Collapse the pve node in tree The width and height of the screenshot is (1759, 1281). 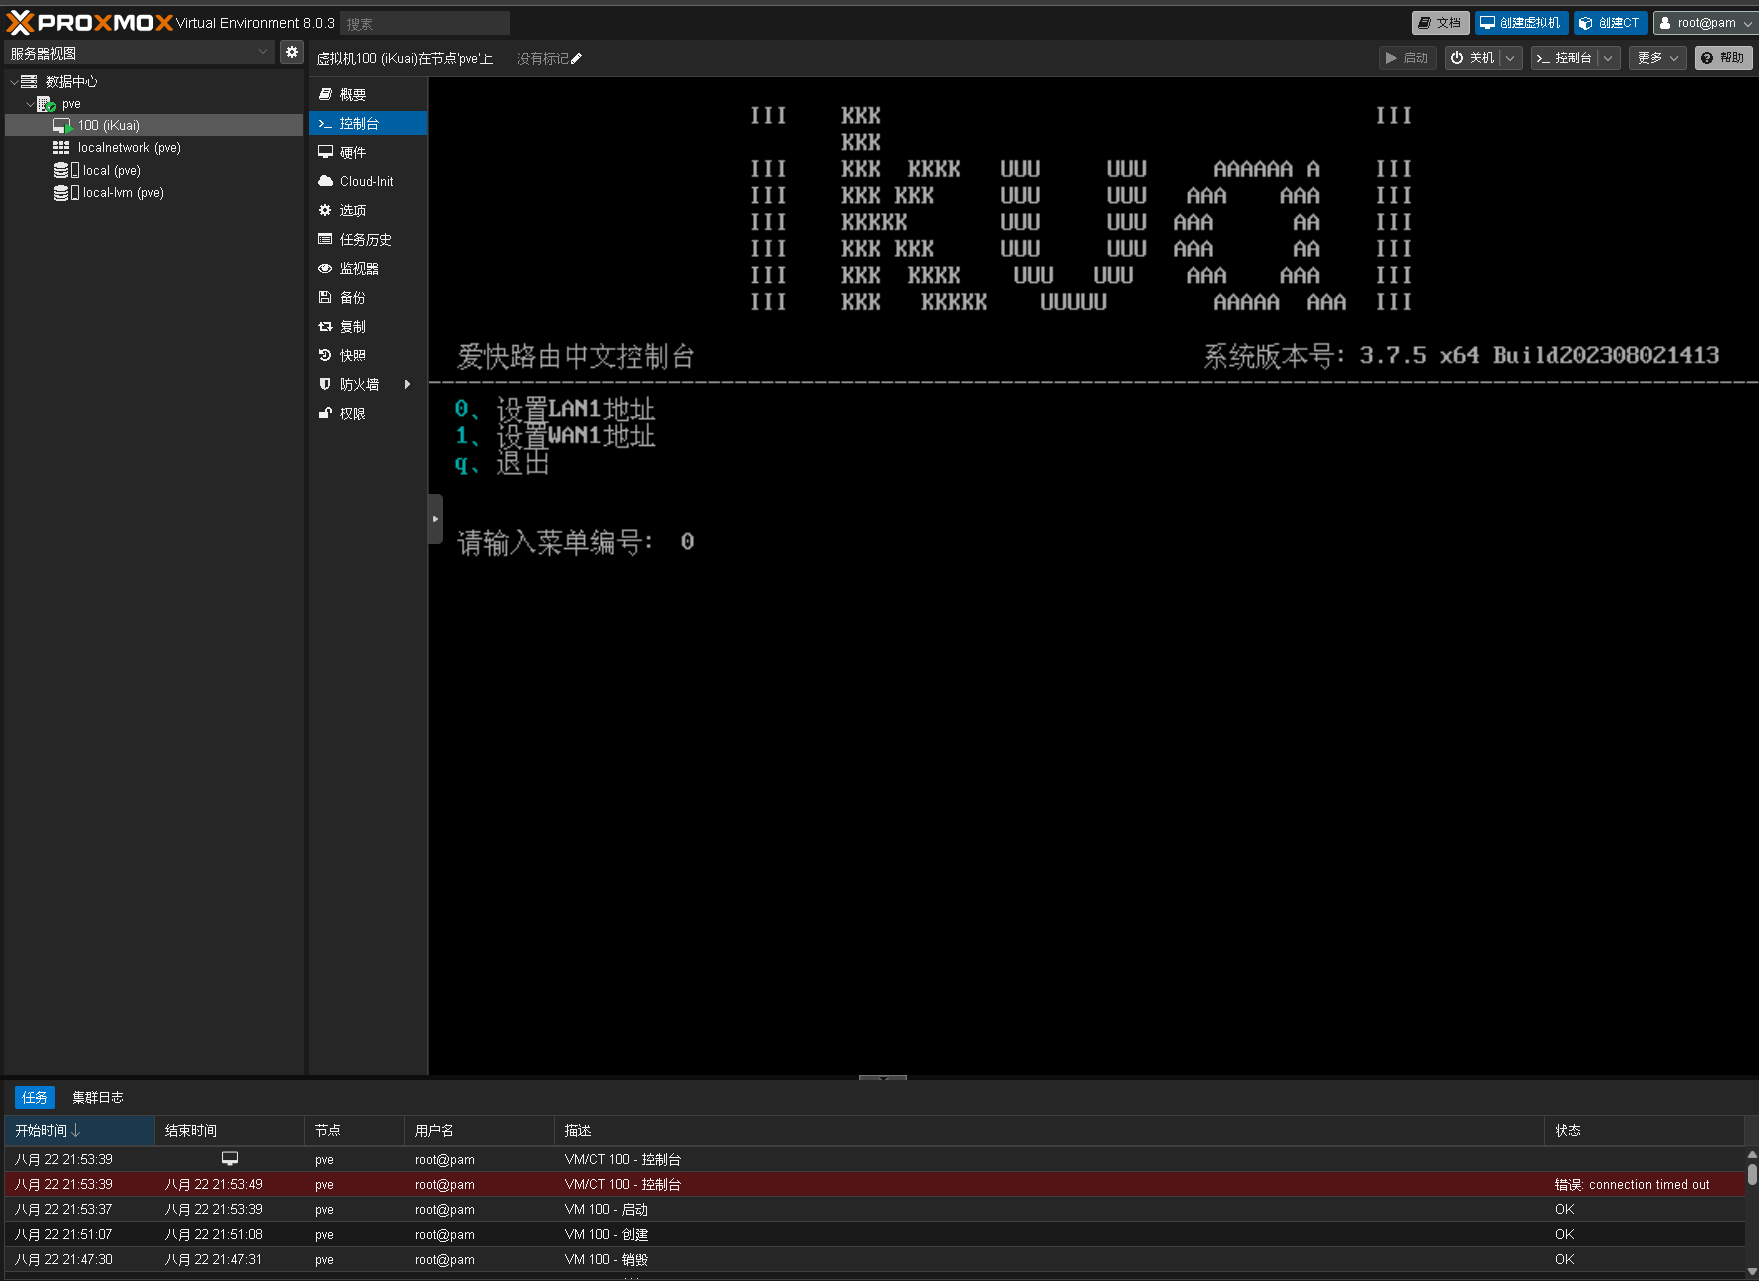30,104
